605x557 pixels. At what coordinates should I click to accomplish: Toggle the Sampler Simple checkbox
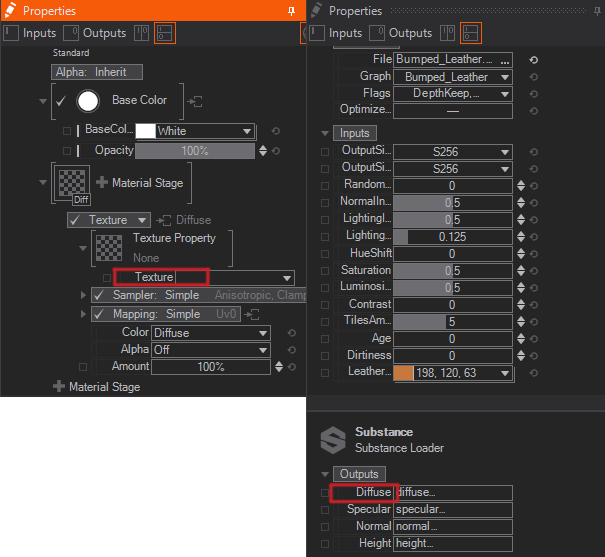[98, 295]
